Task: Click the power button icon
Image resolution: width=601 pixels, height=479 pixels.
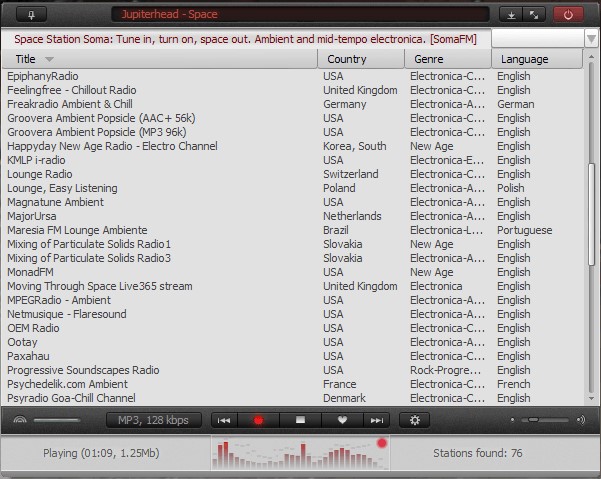Action: (x=568, y=14)
